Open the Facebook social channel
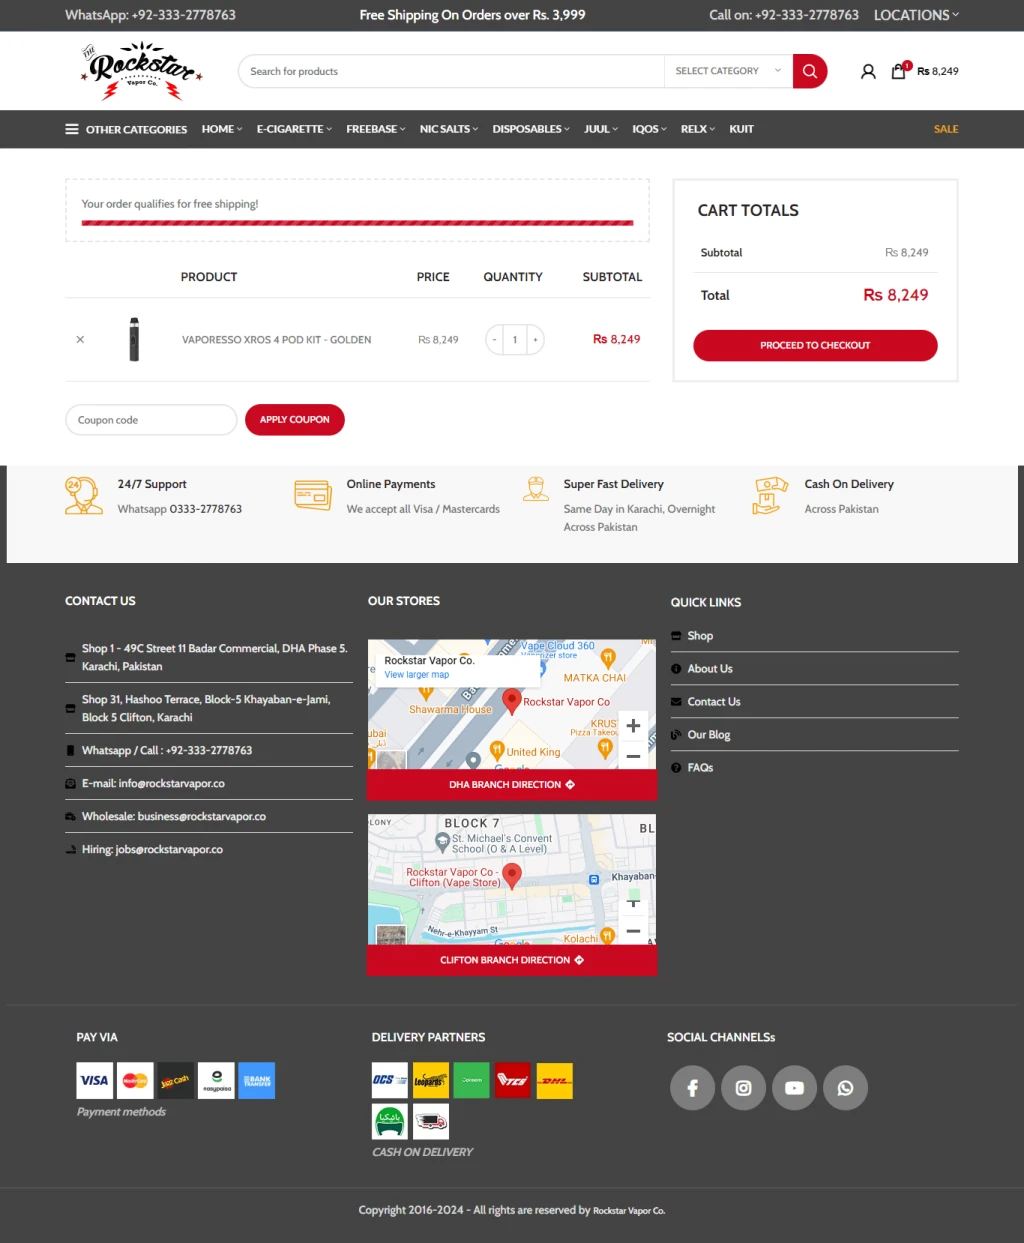1024x1243 pixels. tap(692, 1088)
